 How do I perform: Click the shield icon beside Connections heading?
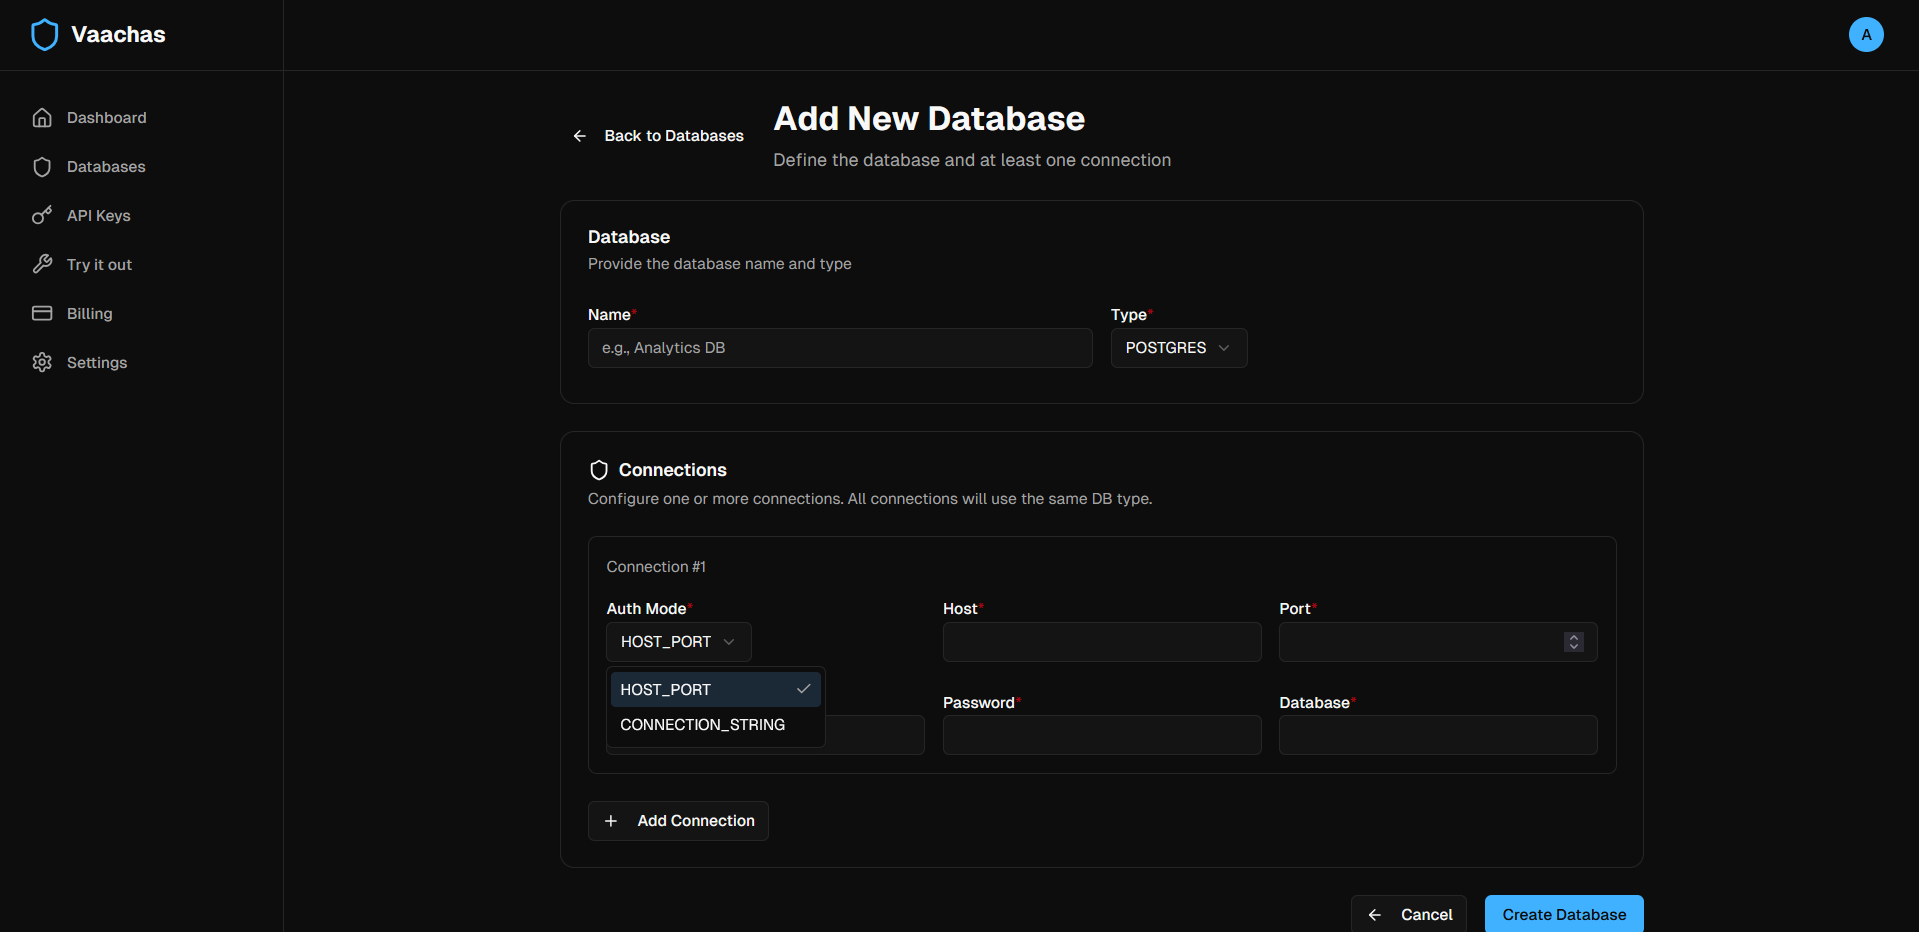pos(599,470)
